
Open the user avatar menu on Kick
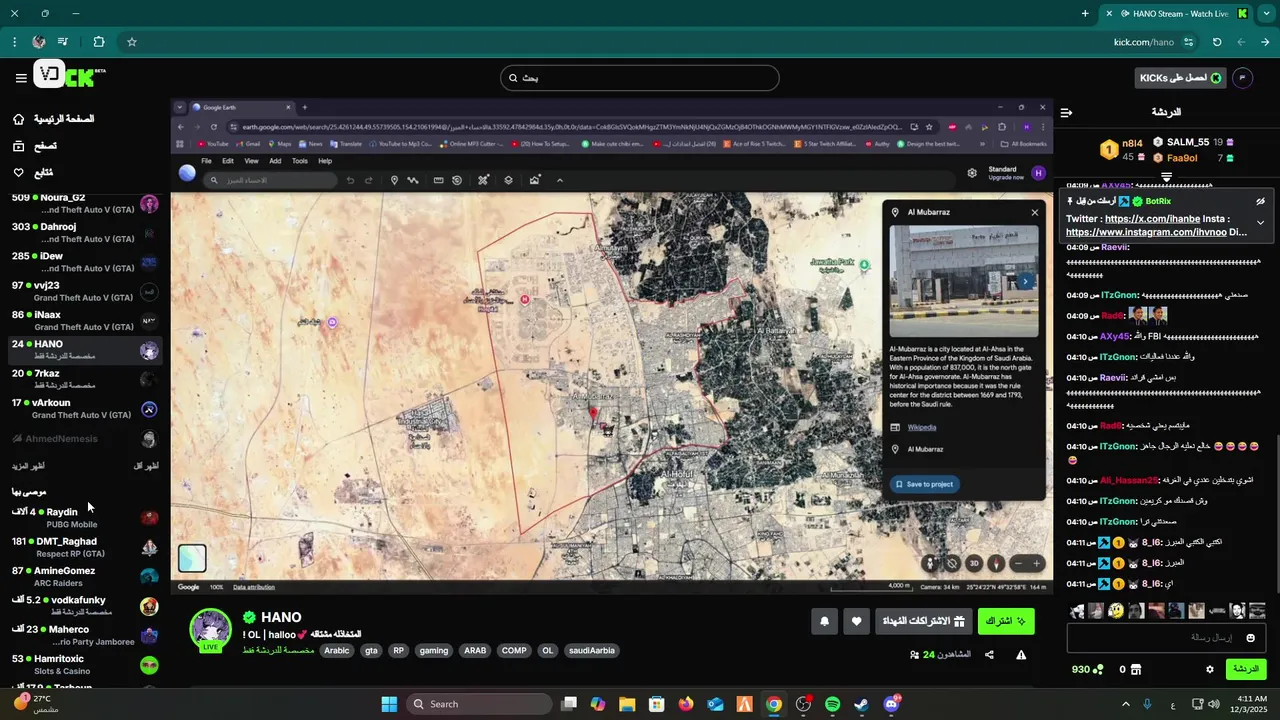[x=1243, y=78]
